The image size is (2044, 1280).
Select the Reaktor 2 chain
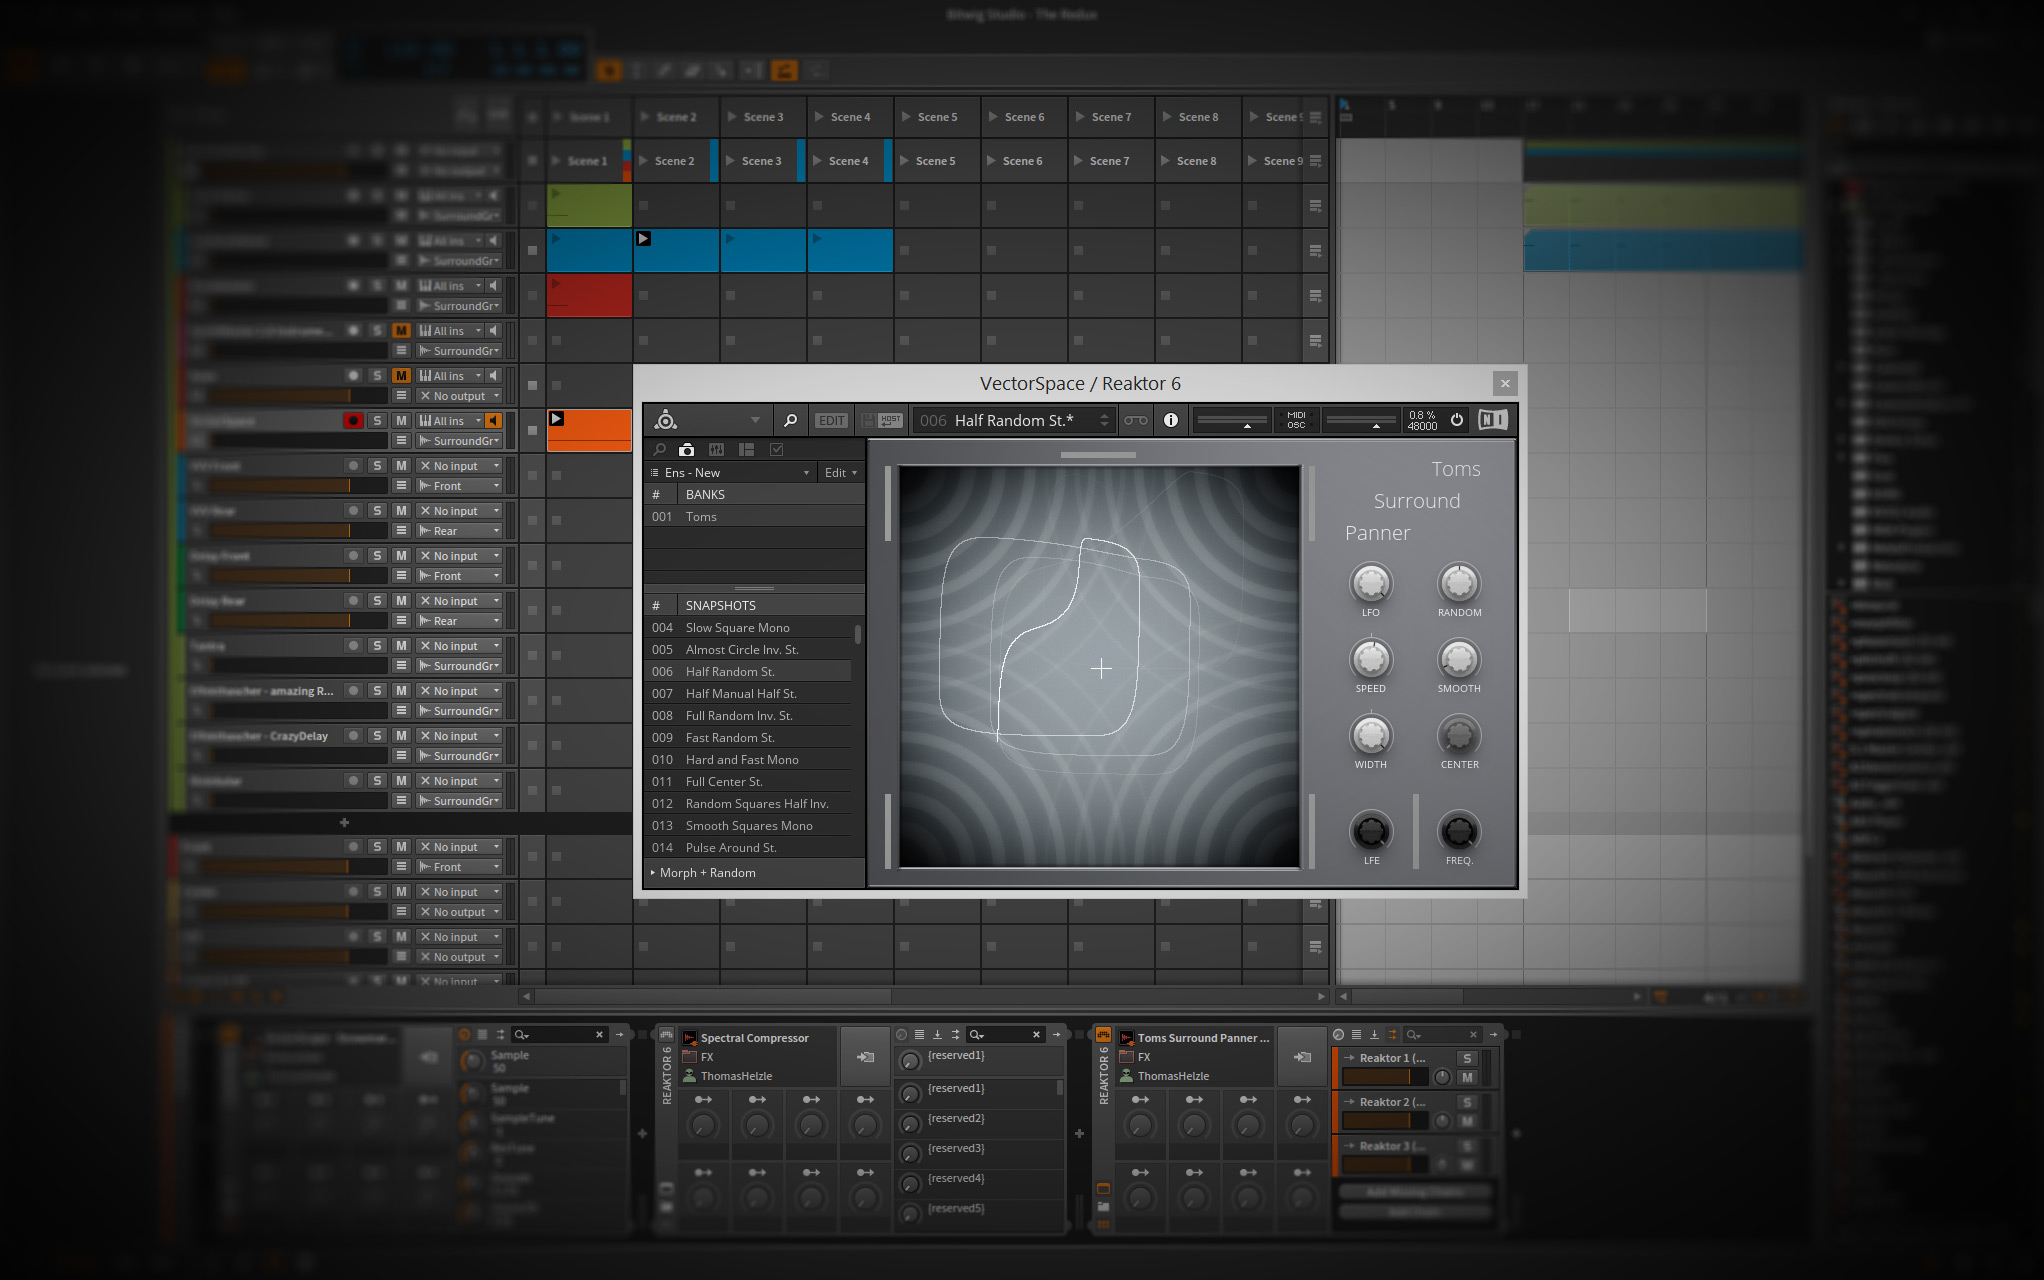click(x=1392, y=1102)
